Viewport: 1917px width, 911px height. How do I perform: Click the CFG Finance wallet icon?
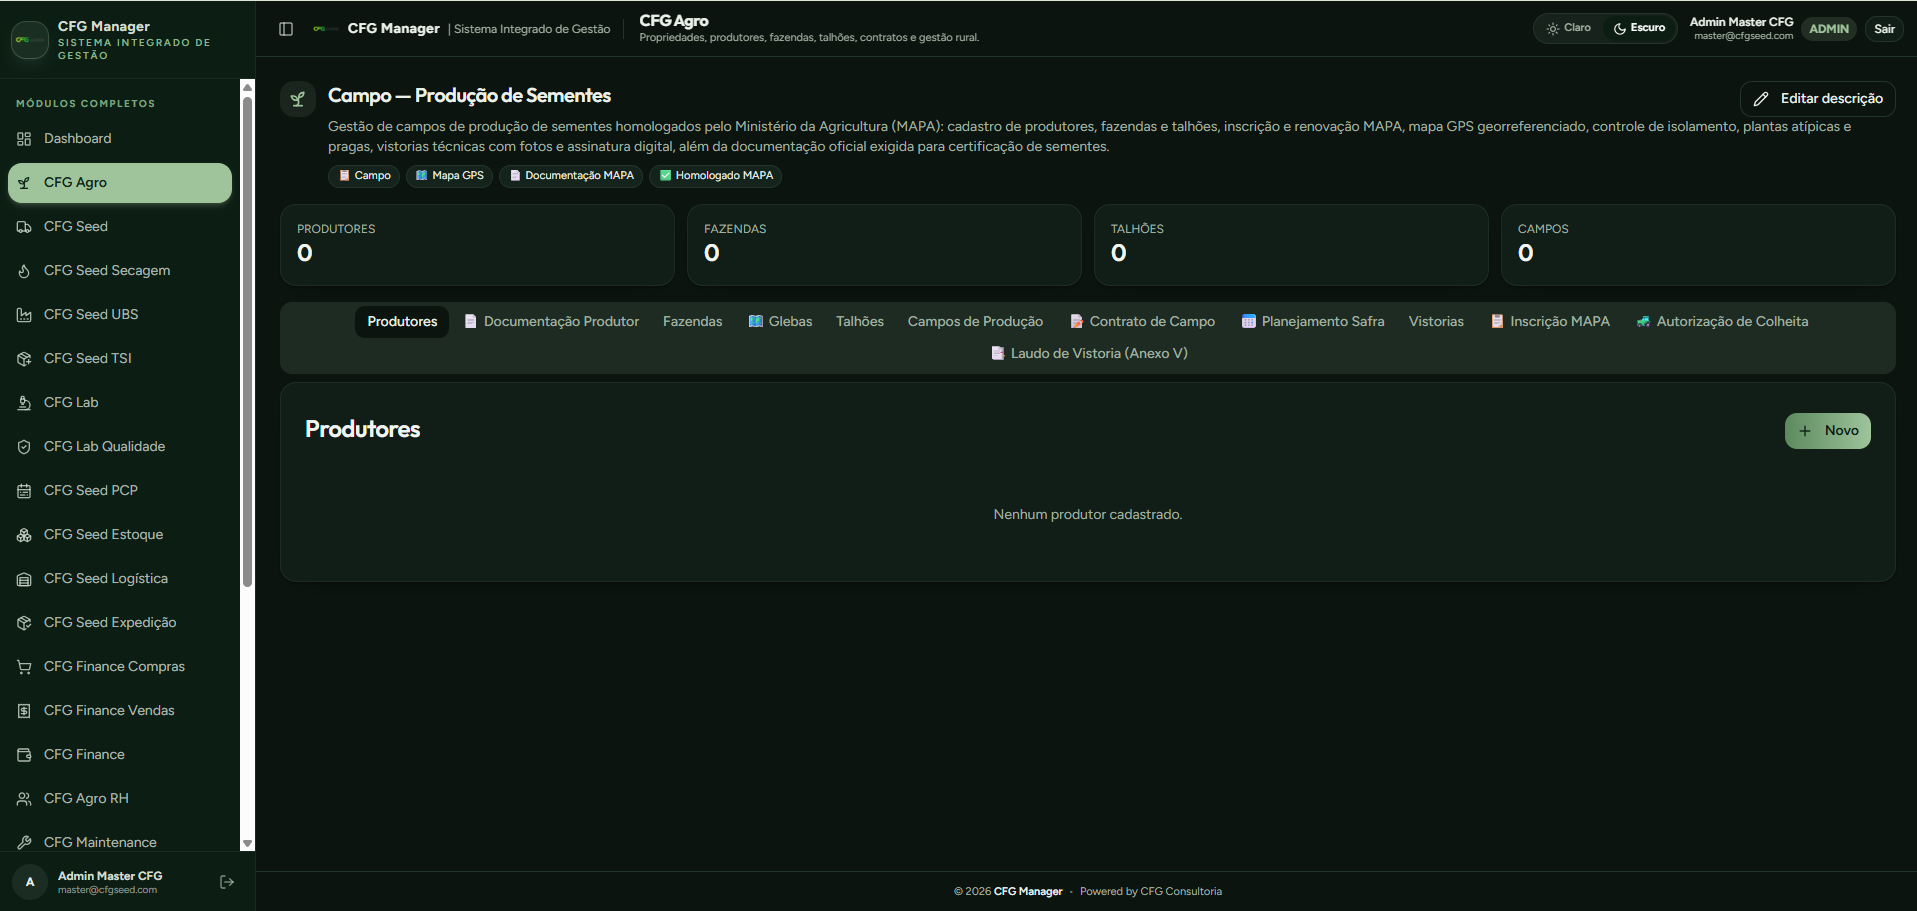pos(24,755)
